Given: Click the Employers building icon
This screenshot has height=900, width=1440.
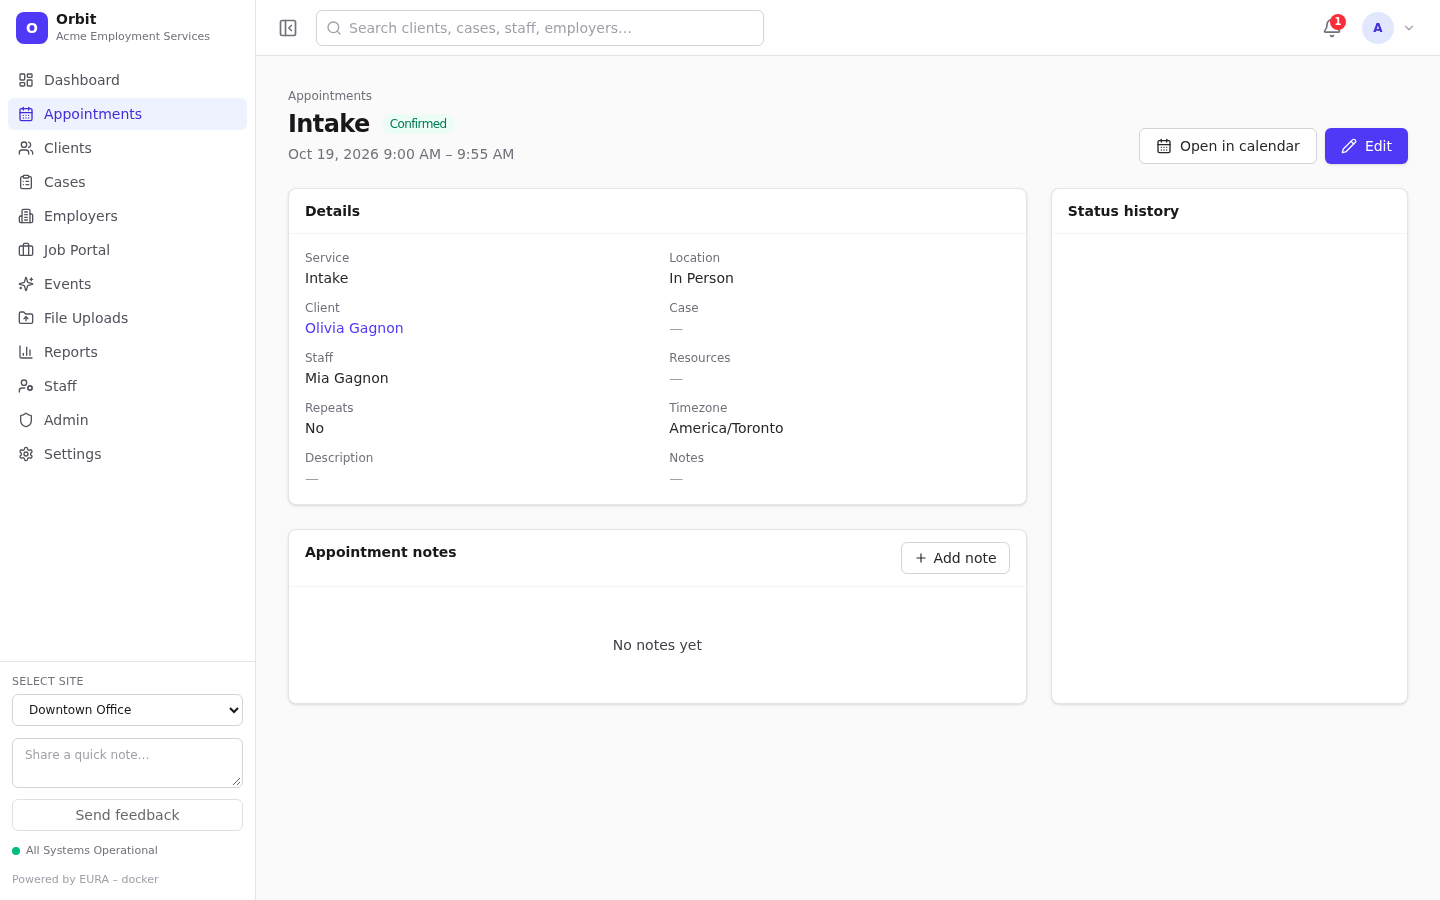Looking at the screenshot, I should 26,216.
